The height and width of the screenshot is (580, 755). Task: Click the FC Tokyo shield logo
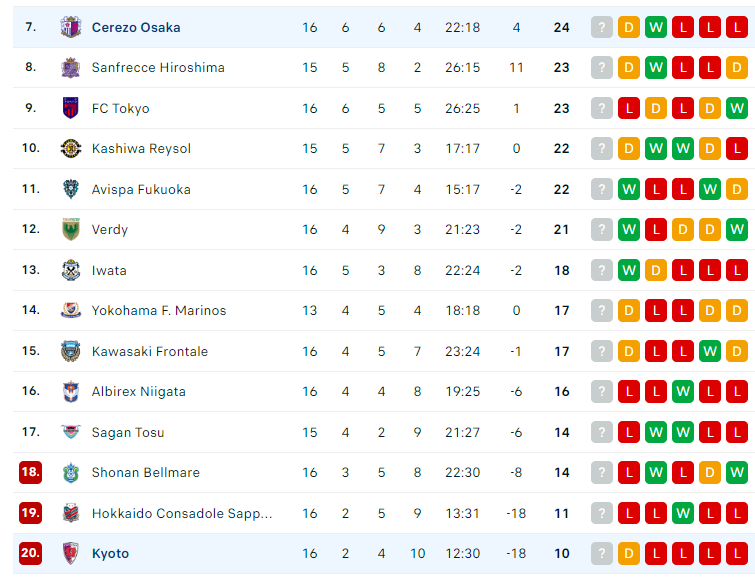click(x=71, y=108)
